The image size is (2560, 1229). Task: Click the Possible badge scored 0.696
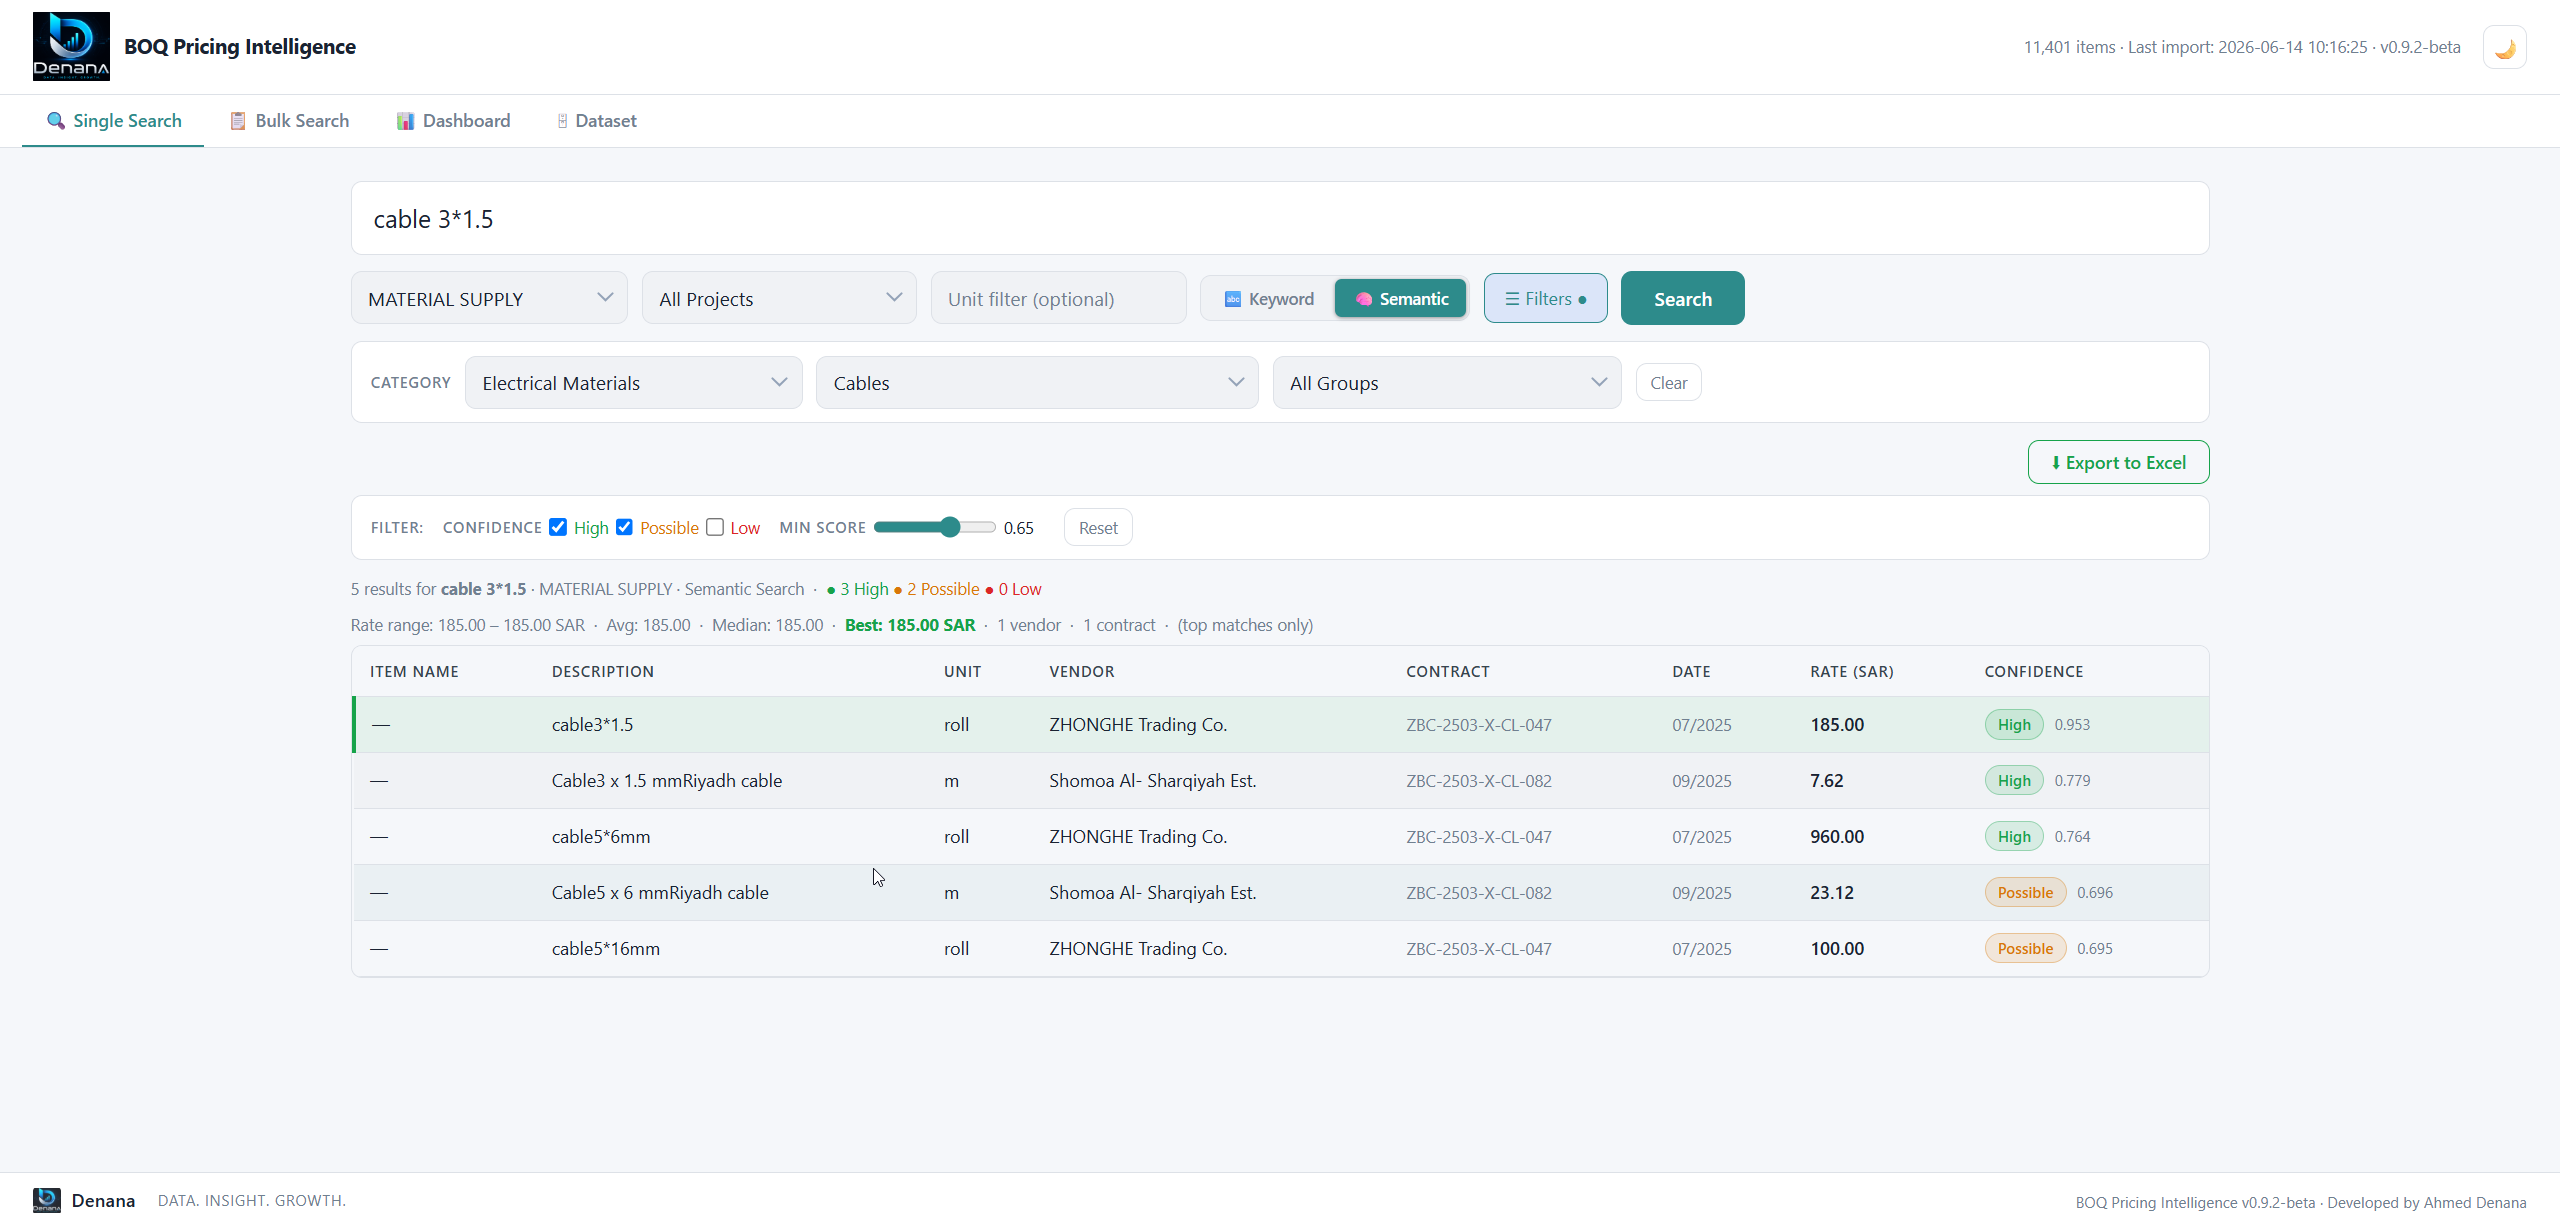click(x=2025, y=893)
